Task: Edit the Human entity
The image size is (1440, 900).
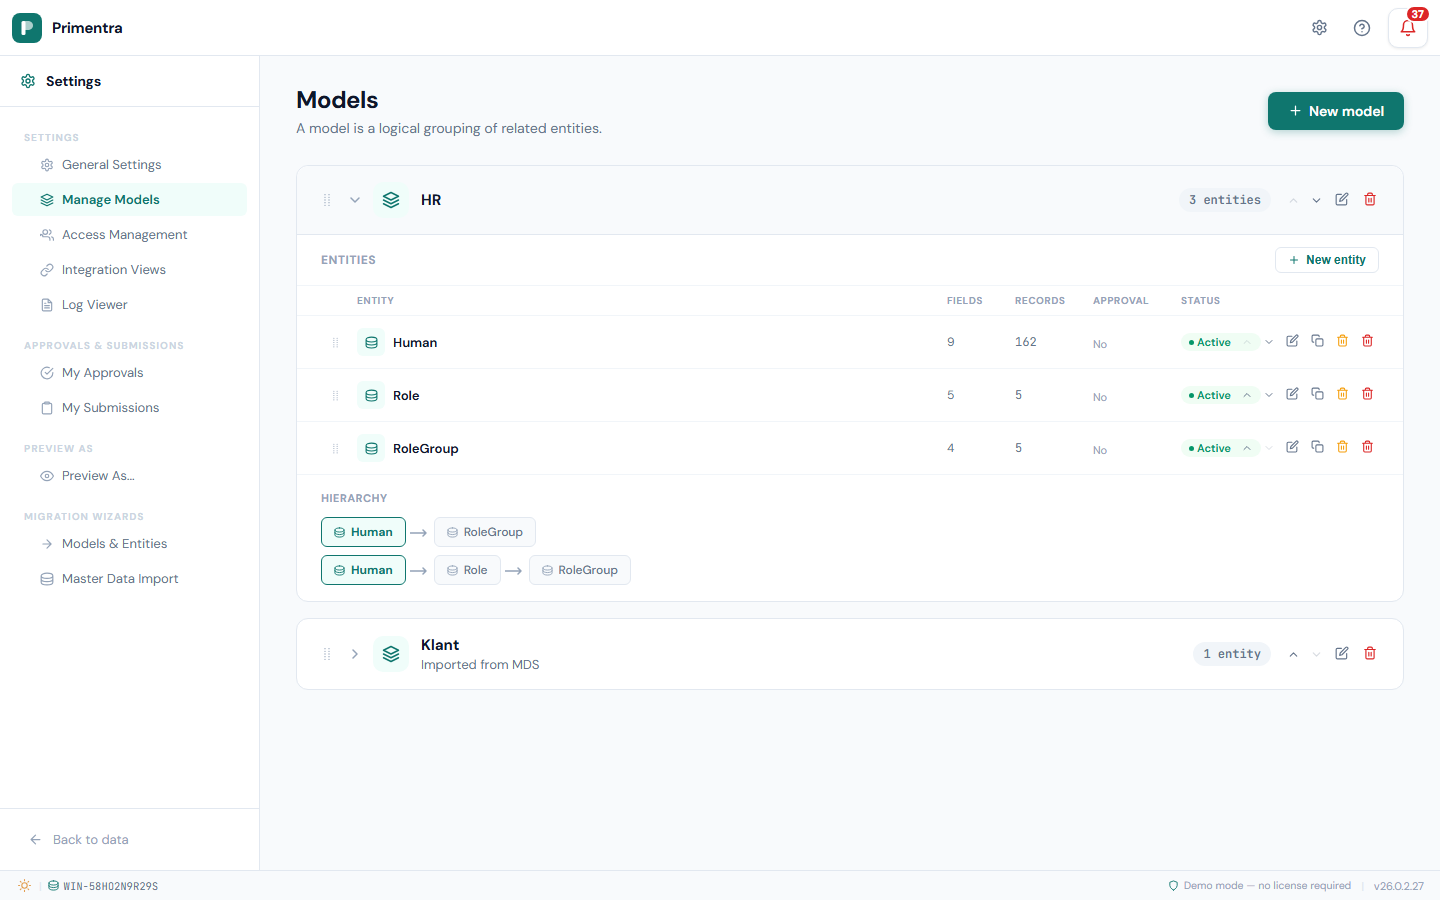Action: tap(1291, 340)
